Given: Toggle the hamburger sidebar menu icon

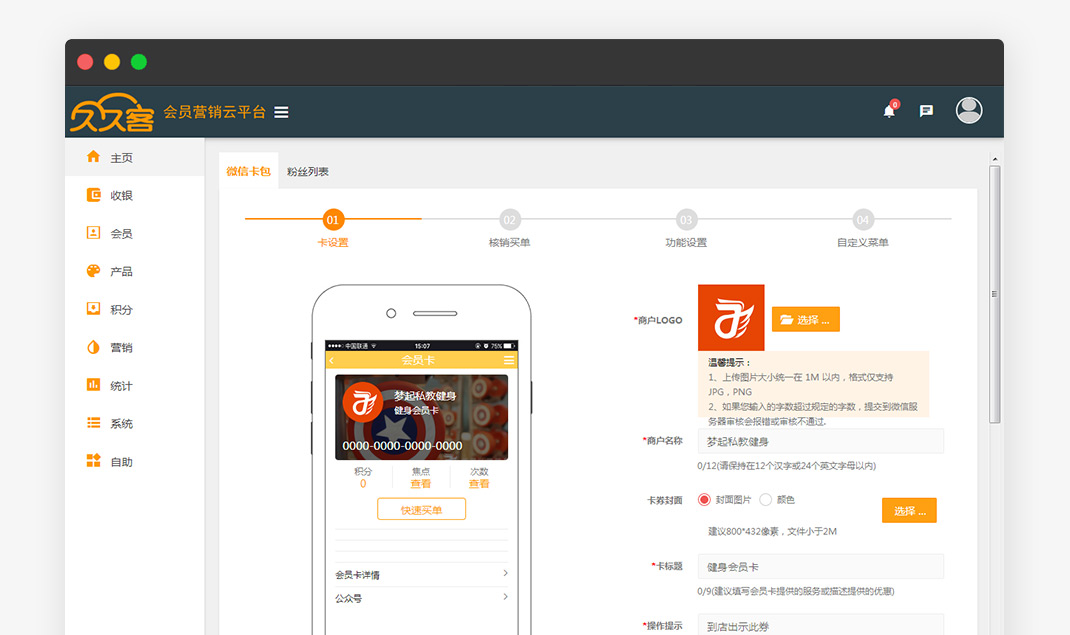Looking at the screenshot, I should pyautogui.click(x=281, y=112).
